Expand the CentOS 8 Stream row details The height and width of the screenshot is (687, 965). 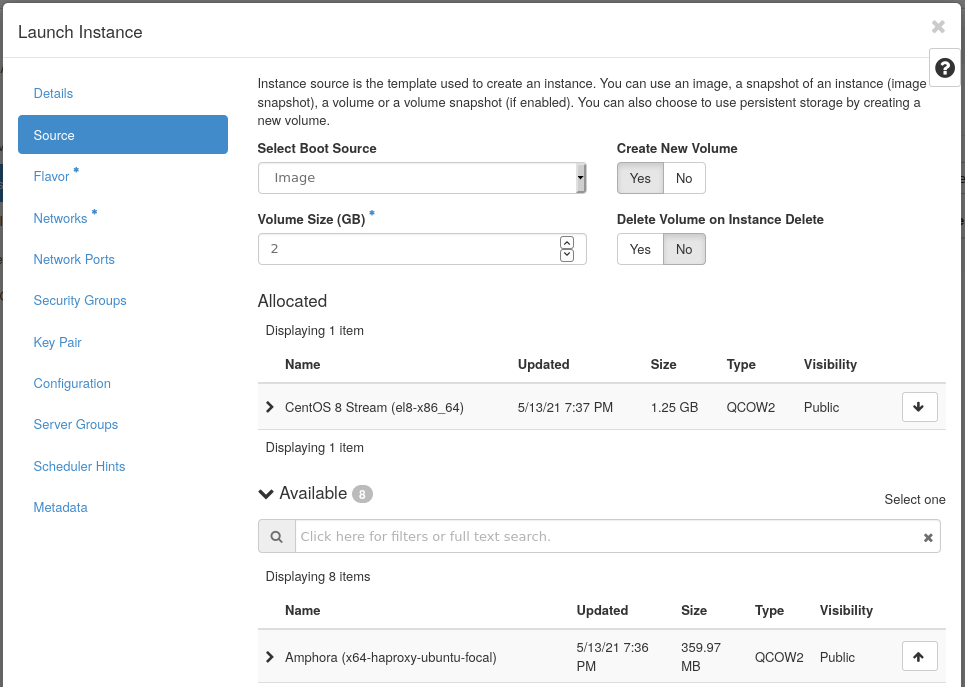pyautogui.click(x=270, y=407)
